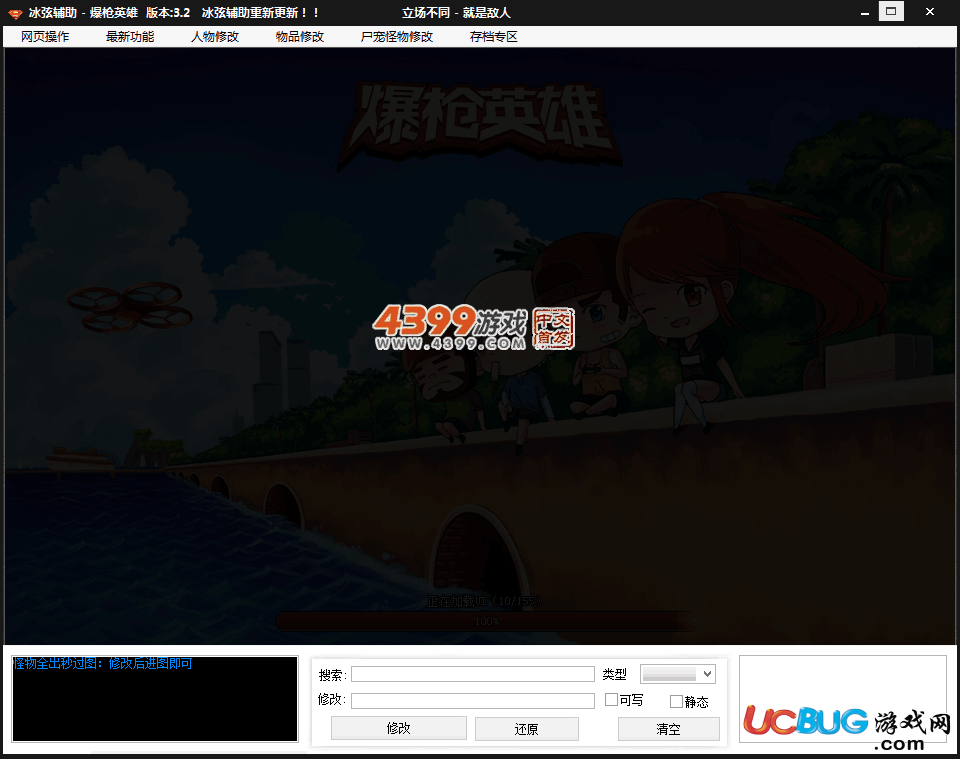
Task: Click the 清空 button
Action: (669, 728)
